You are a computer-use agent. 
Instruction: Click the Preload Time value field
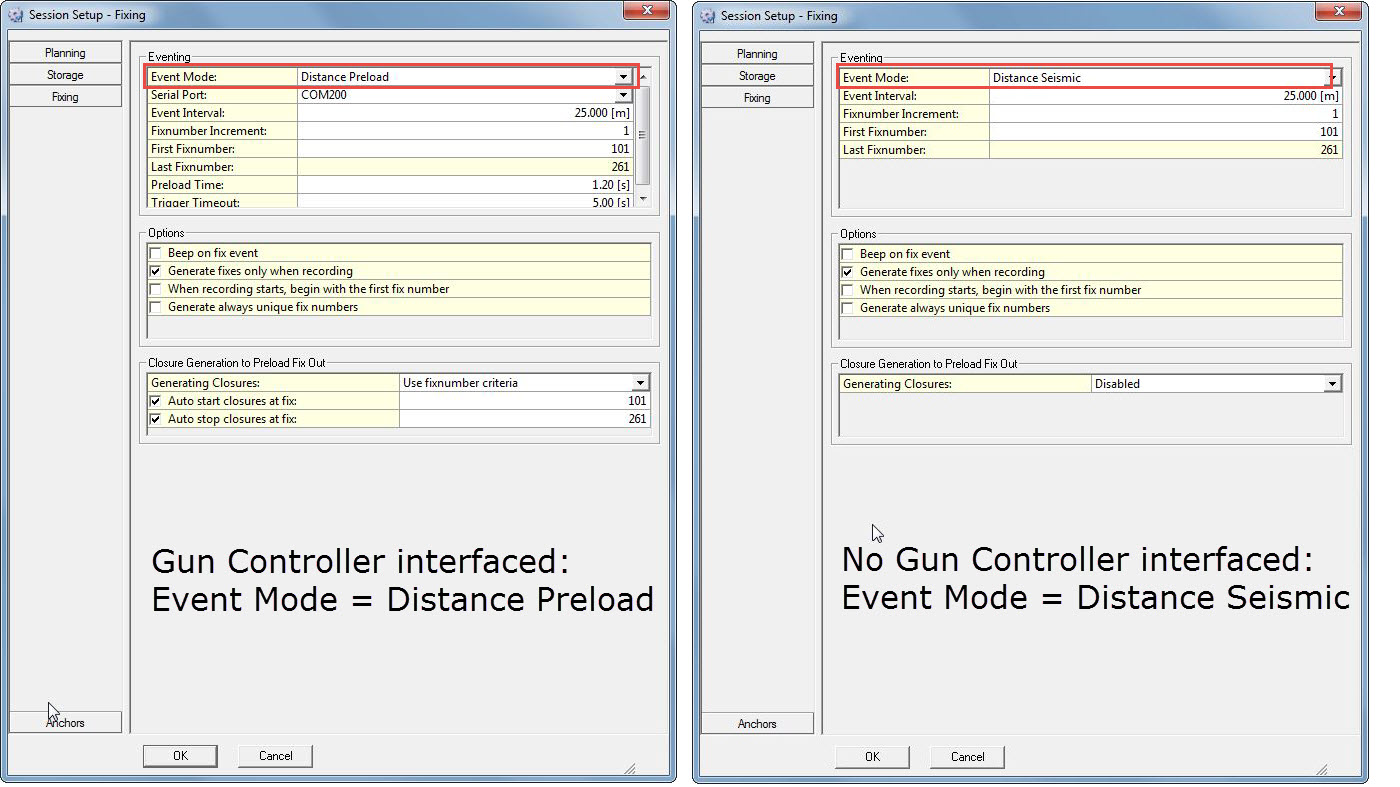coord(465,185)
